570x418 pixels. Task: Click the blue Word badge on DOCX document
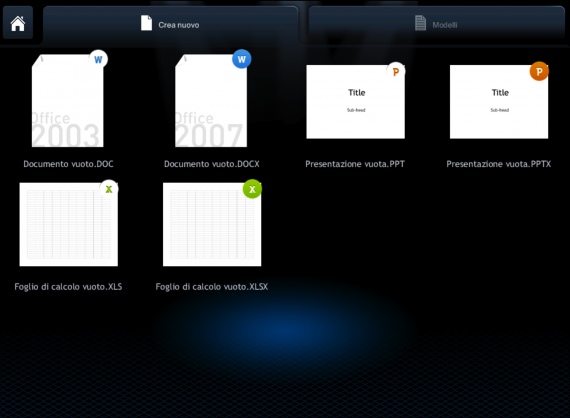pos(242,59)
